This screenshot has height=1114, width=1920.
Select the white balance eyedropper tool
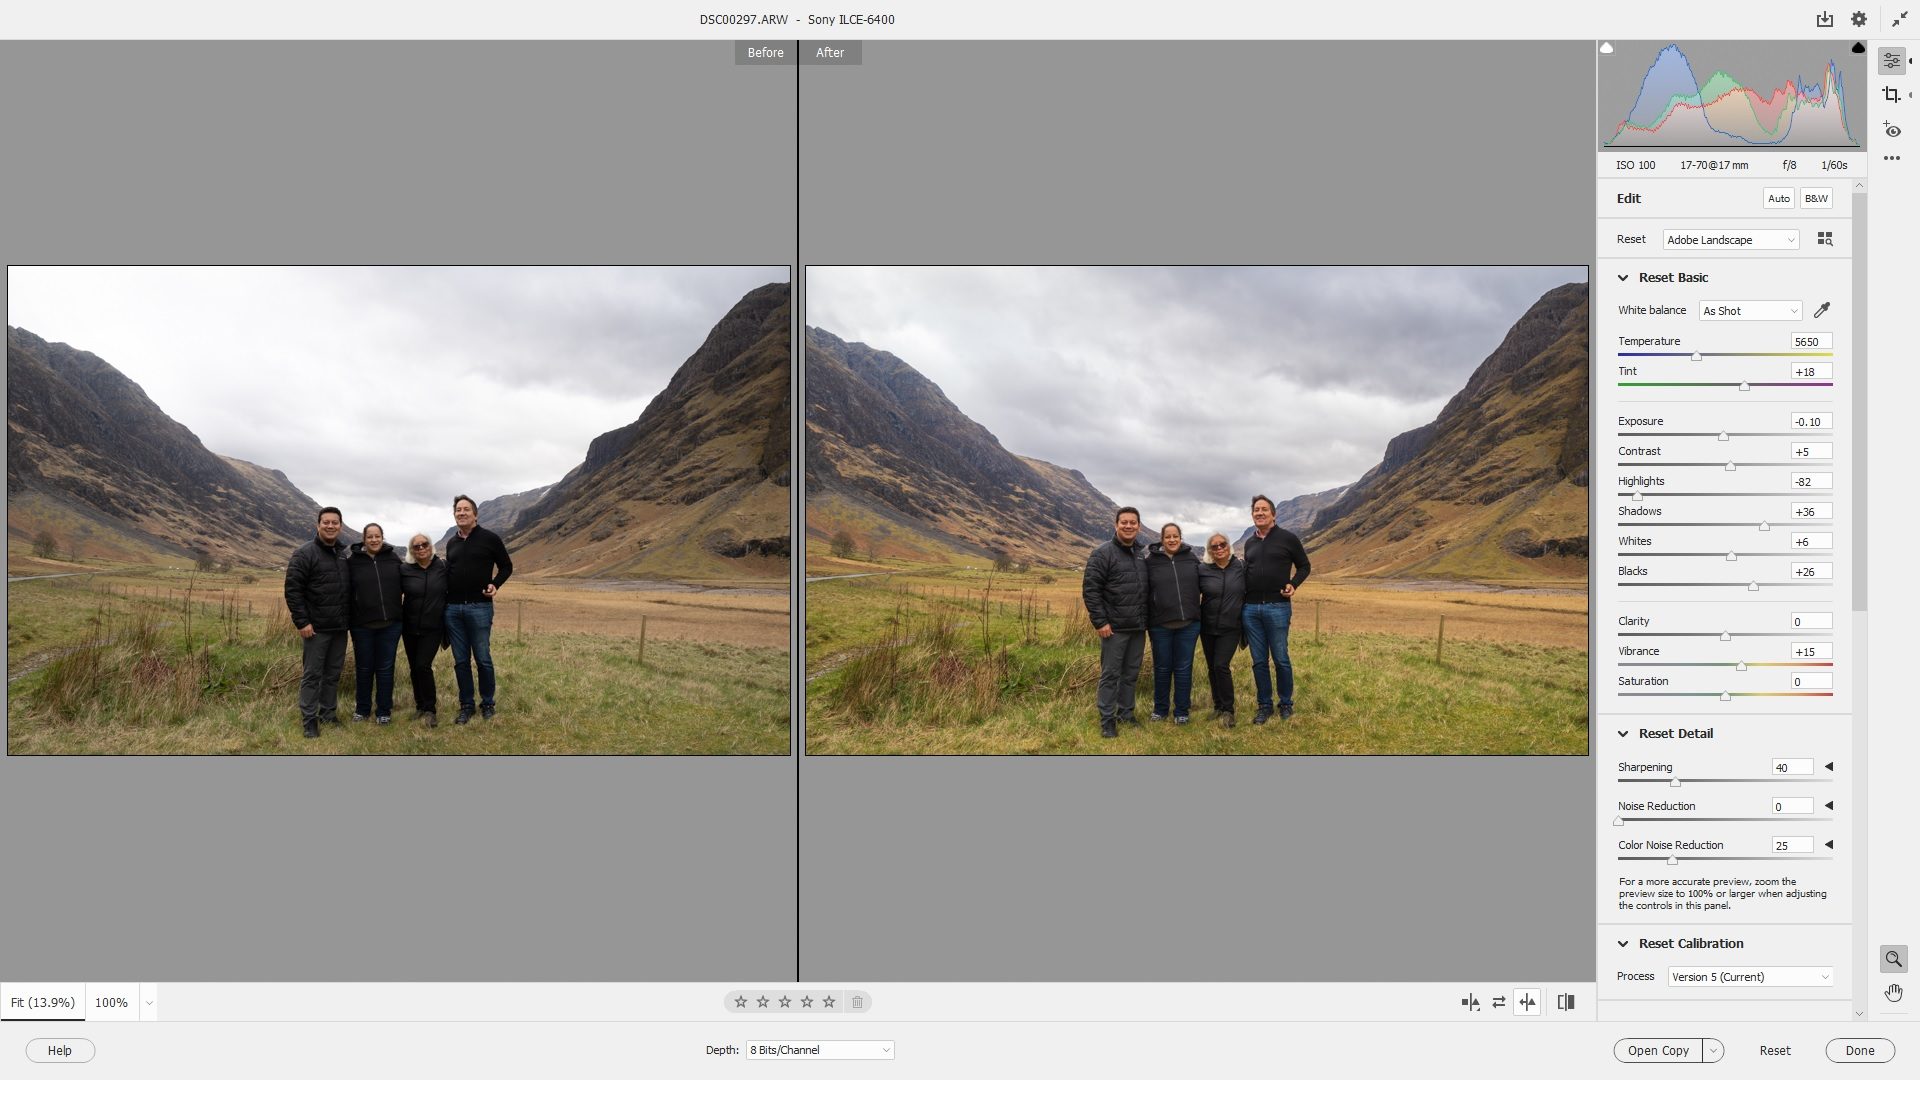1822,310
